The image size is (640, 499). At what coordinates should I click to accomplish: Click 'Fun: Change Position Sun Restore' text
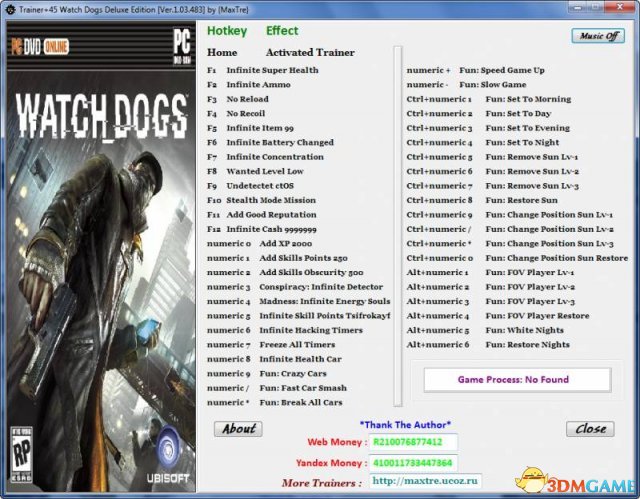[x=557, y=258]
